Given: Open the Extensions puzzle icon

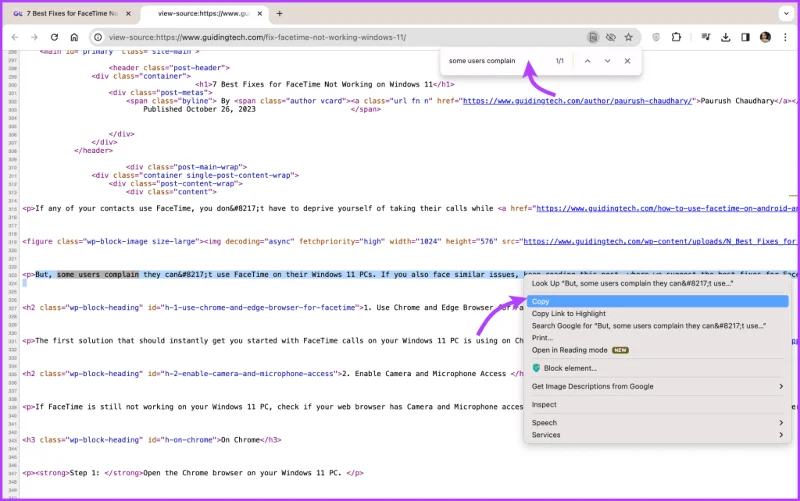Looking at the screenshot, I should [676, 37].
